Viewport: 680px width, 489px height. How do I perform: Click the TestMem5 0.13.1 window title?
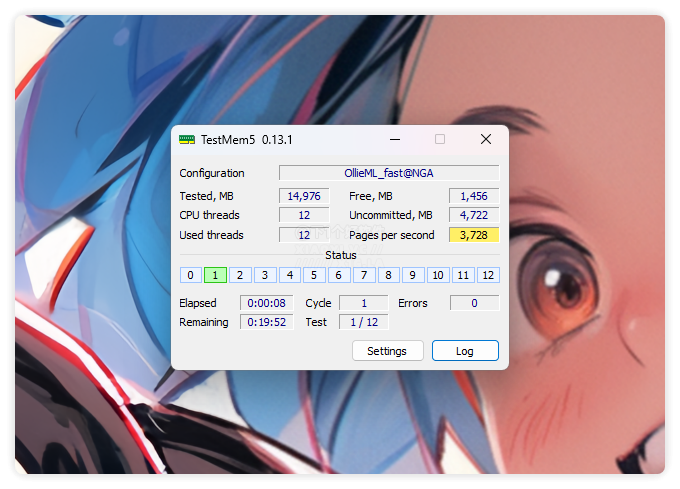pos(246,140)
